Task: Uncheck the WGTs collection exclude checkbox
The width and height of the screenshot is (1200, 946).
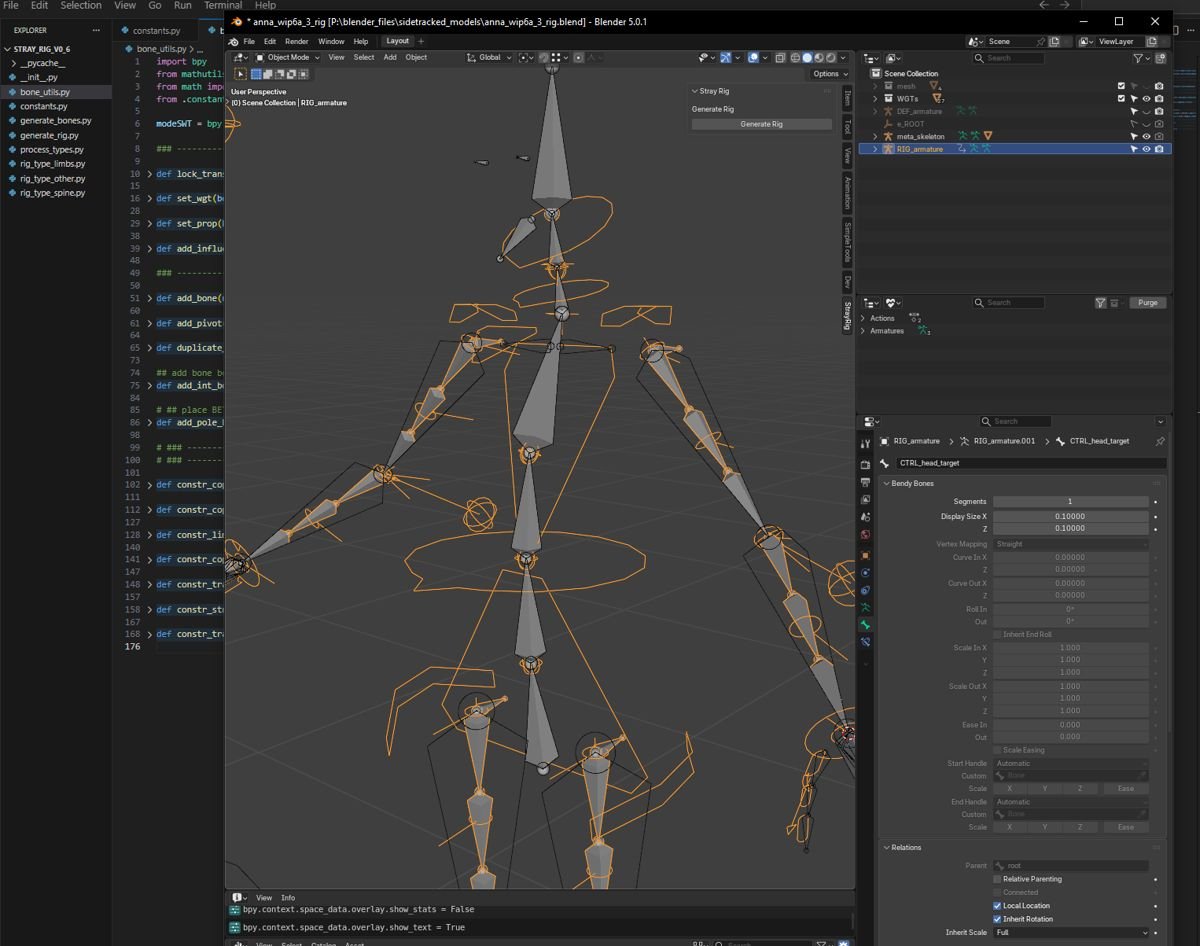Action: pyautogui.click(x=1121, y=99)
